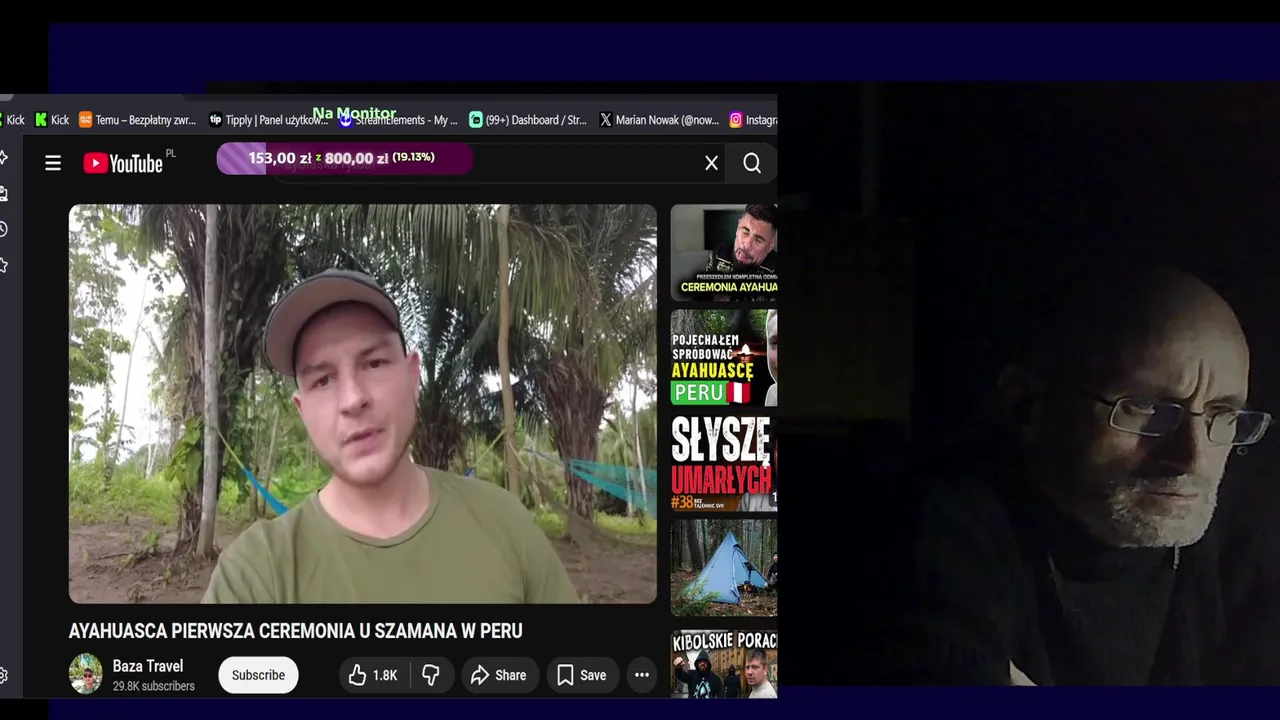Clear the search box with X
This screenshot has height=720, width=1280.
click(x=711, y=163)
